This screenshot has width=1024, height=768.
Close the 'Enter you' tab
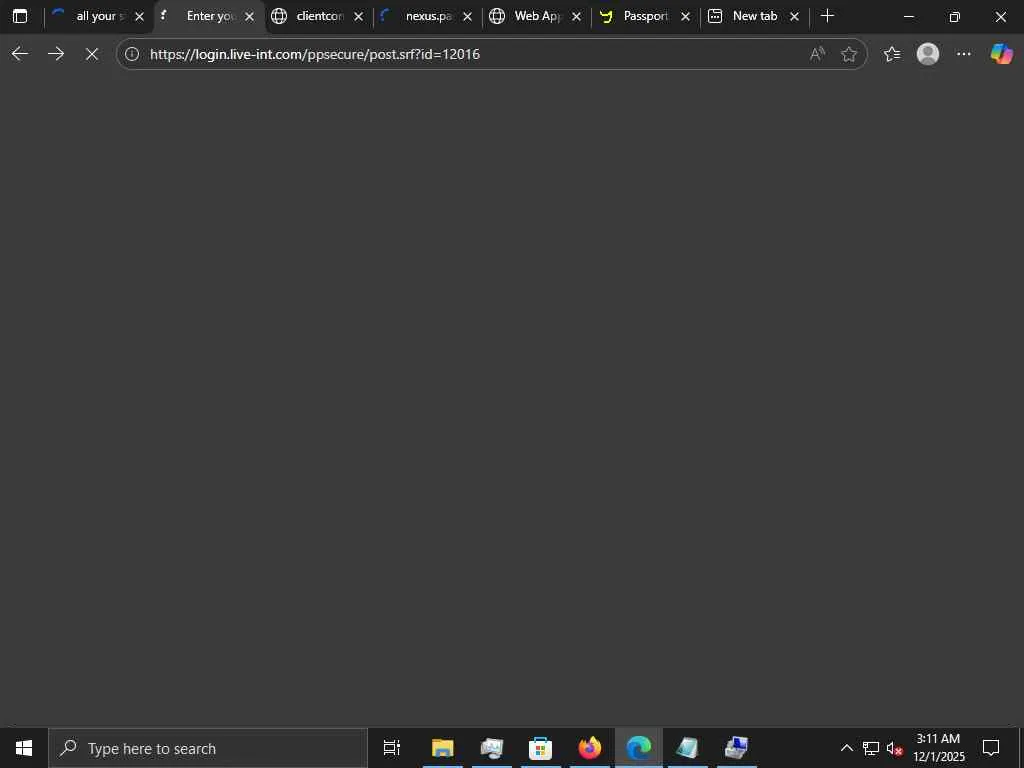click(x=249, y=17)
